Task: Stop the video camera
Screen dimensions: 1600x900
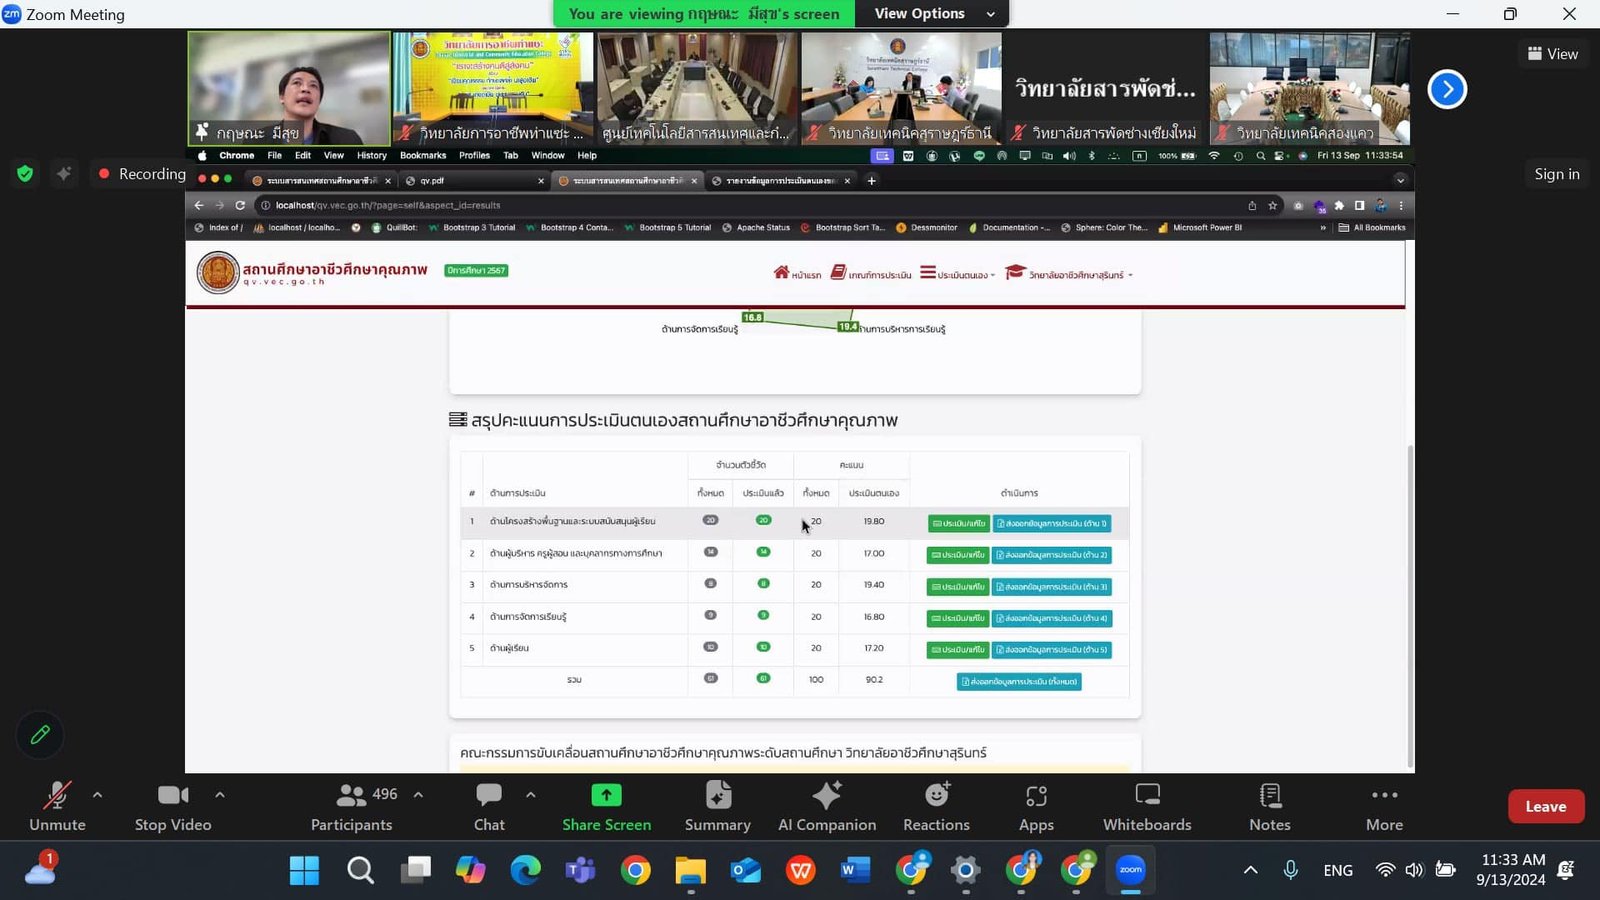Action: click(x=172, y=806)
